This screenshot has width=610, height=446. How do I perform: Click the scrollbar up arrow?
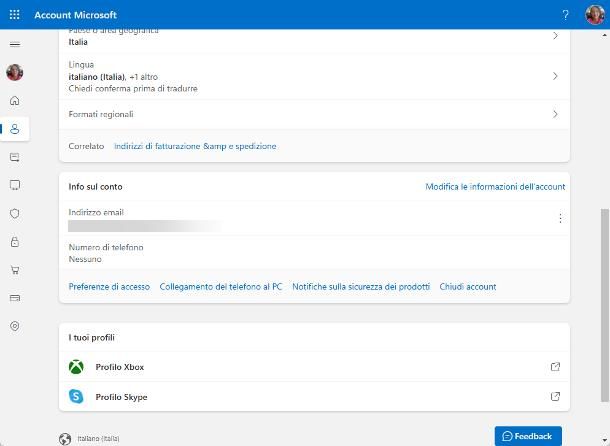(605, 35)
